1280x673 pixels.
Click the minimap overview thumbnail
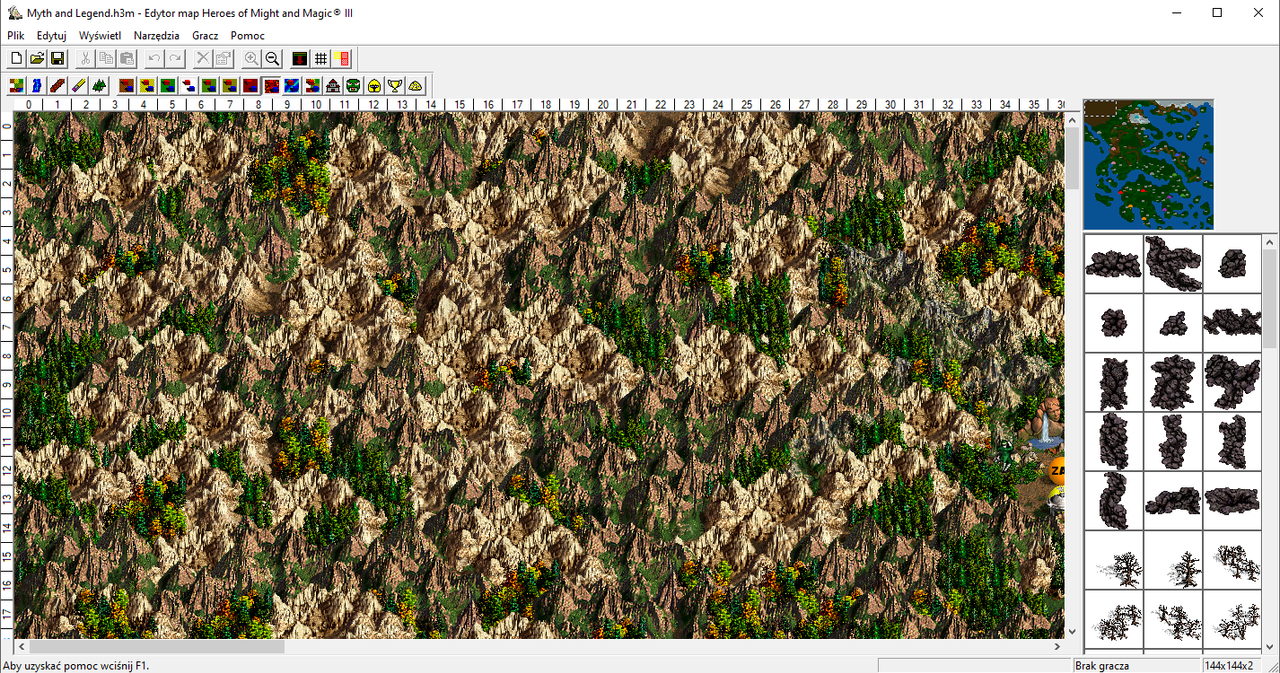pyautogui.click(x=1148, y=164)
